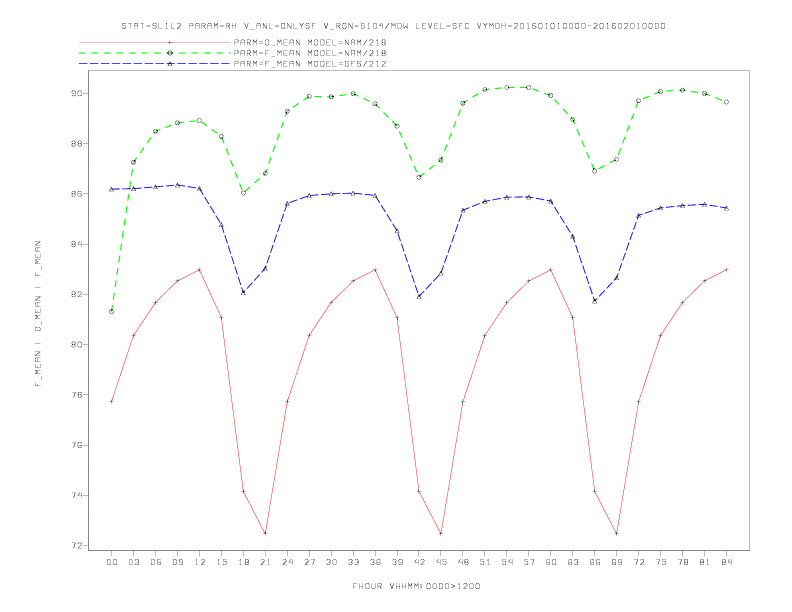
Task: Click x-axis tick label 06
Action: click(x=156, y=562)
